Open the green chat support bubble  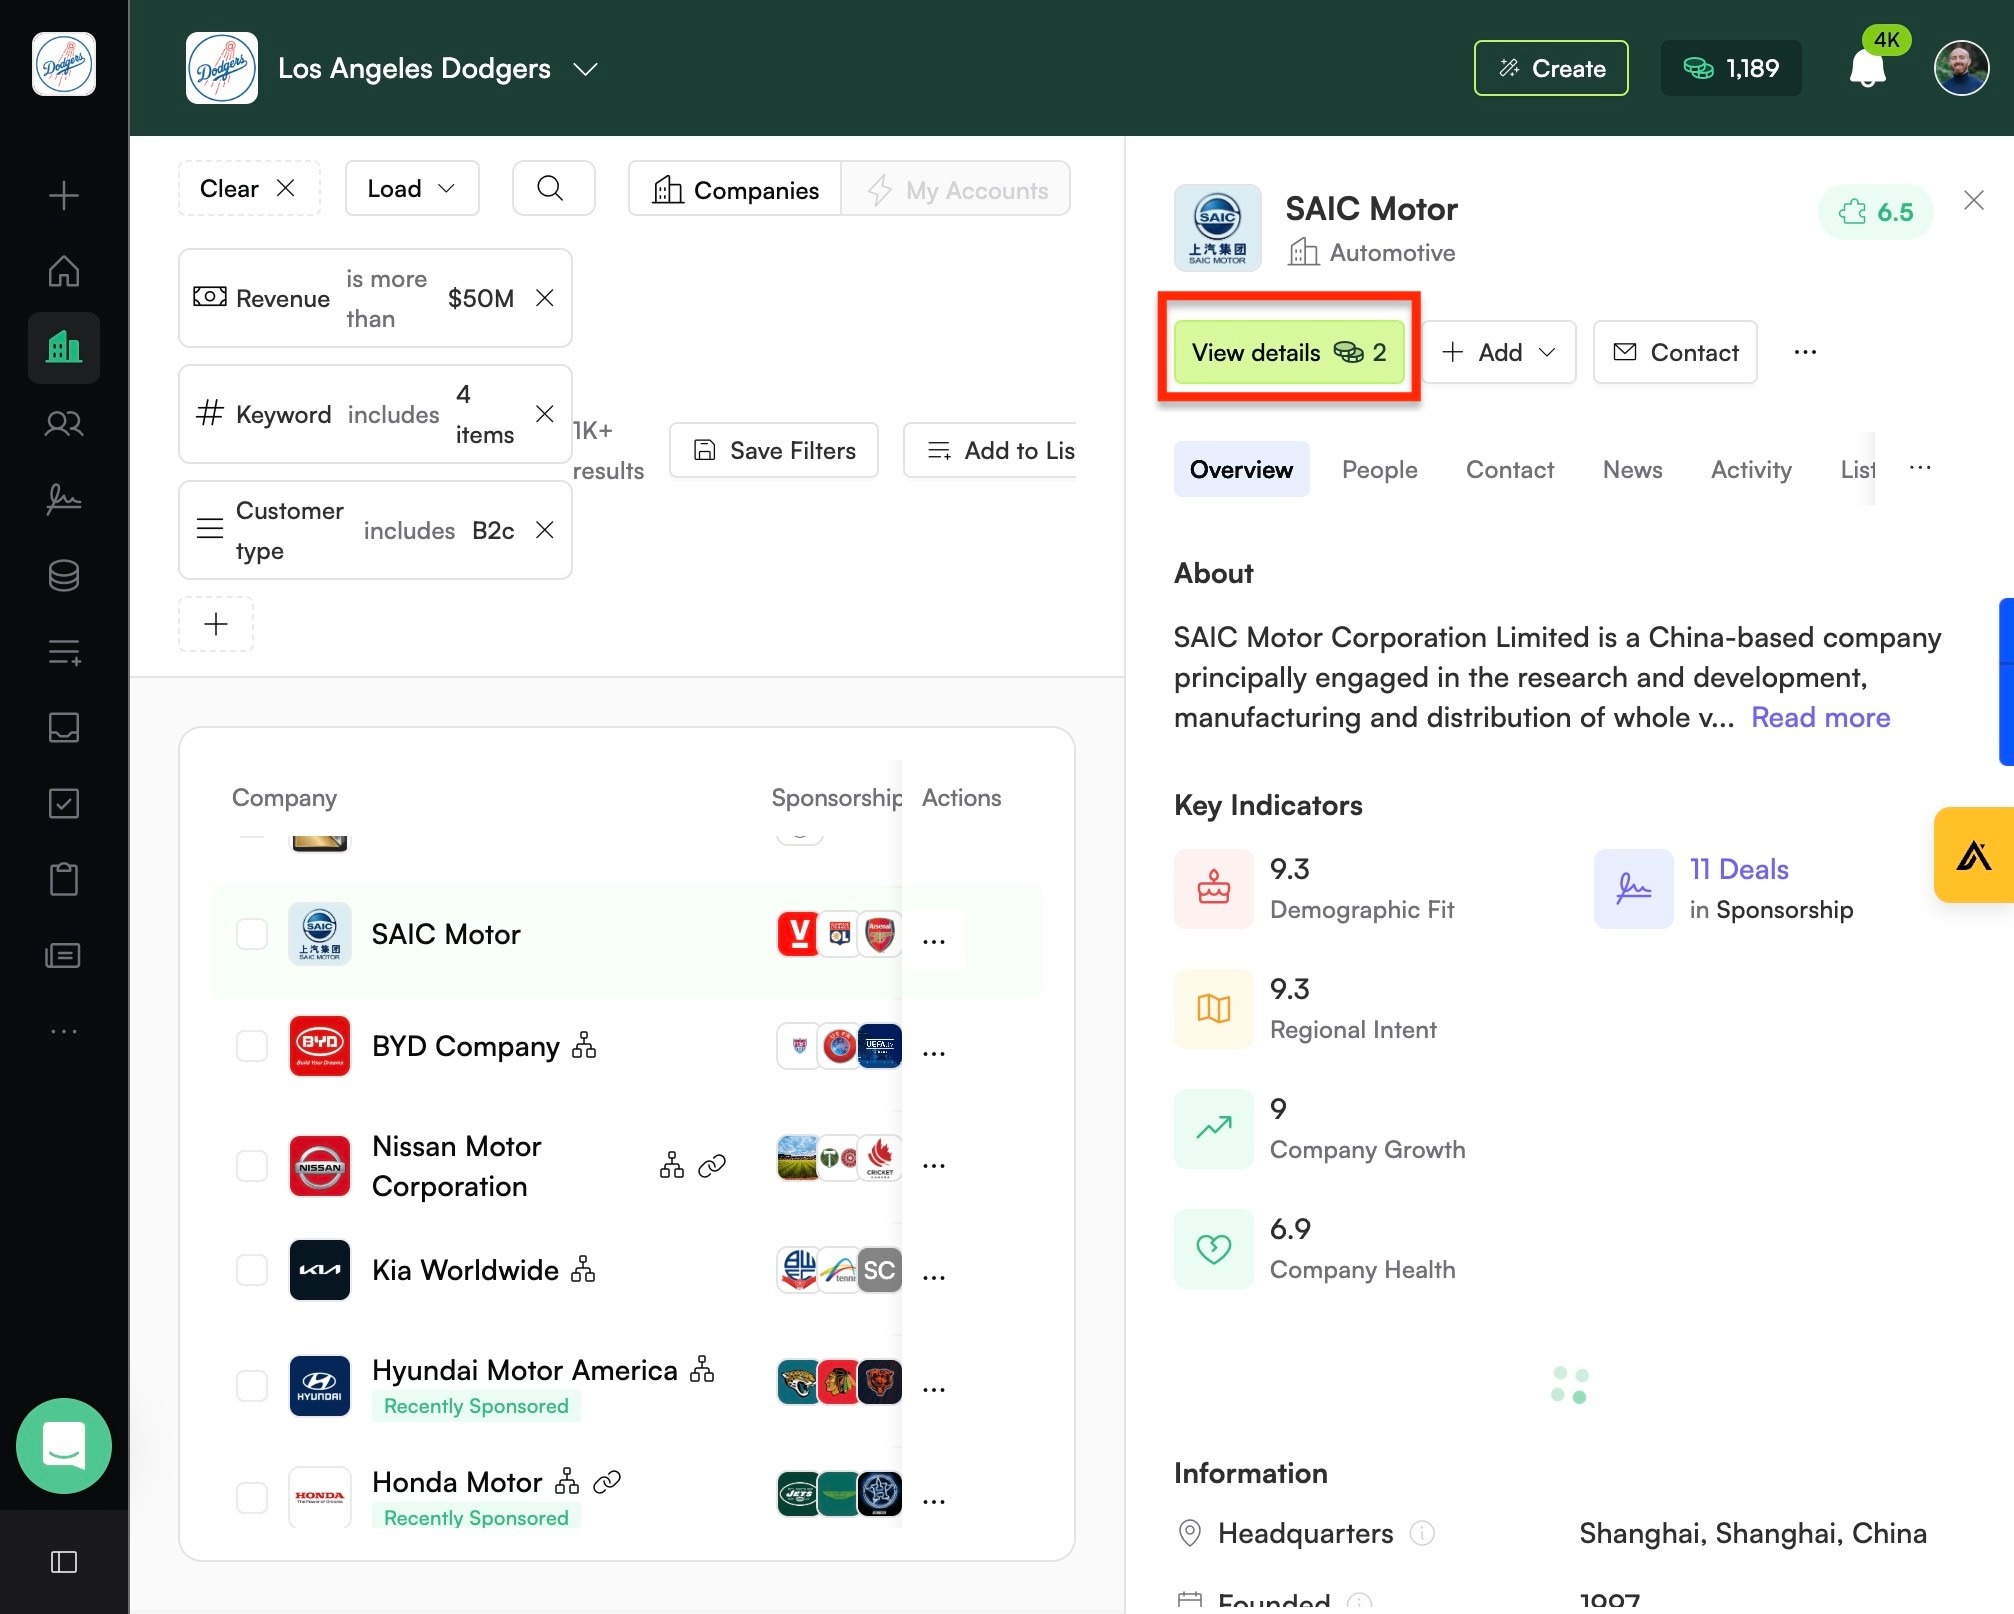(64, 1446)
